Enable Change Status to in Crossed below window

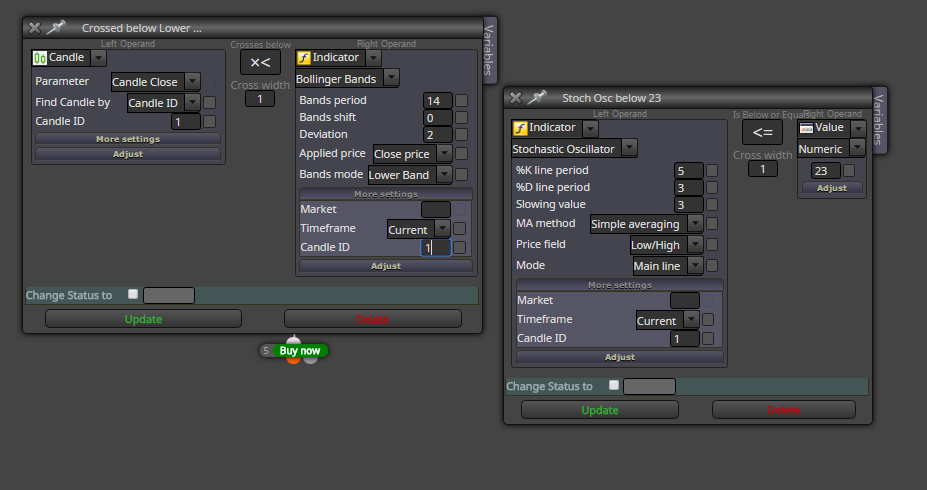coord(133,294)
